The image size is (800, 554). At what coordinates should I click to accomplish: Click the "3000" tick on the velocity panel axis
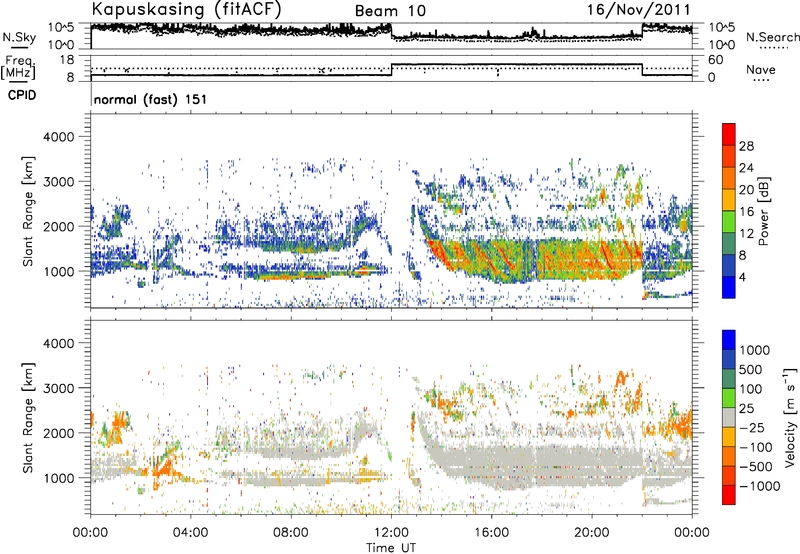click(59, 388)
